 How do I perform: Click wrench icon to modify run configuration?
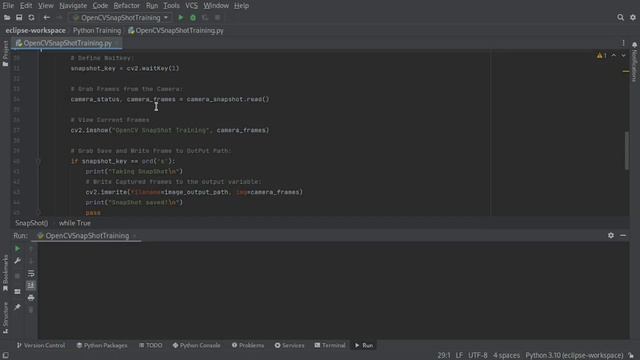tap(18, 260)
